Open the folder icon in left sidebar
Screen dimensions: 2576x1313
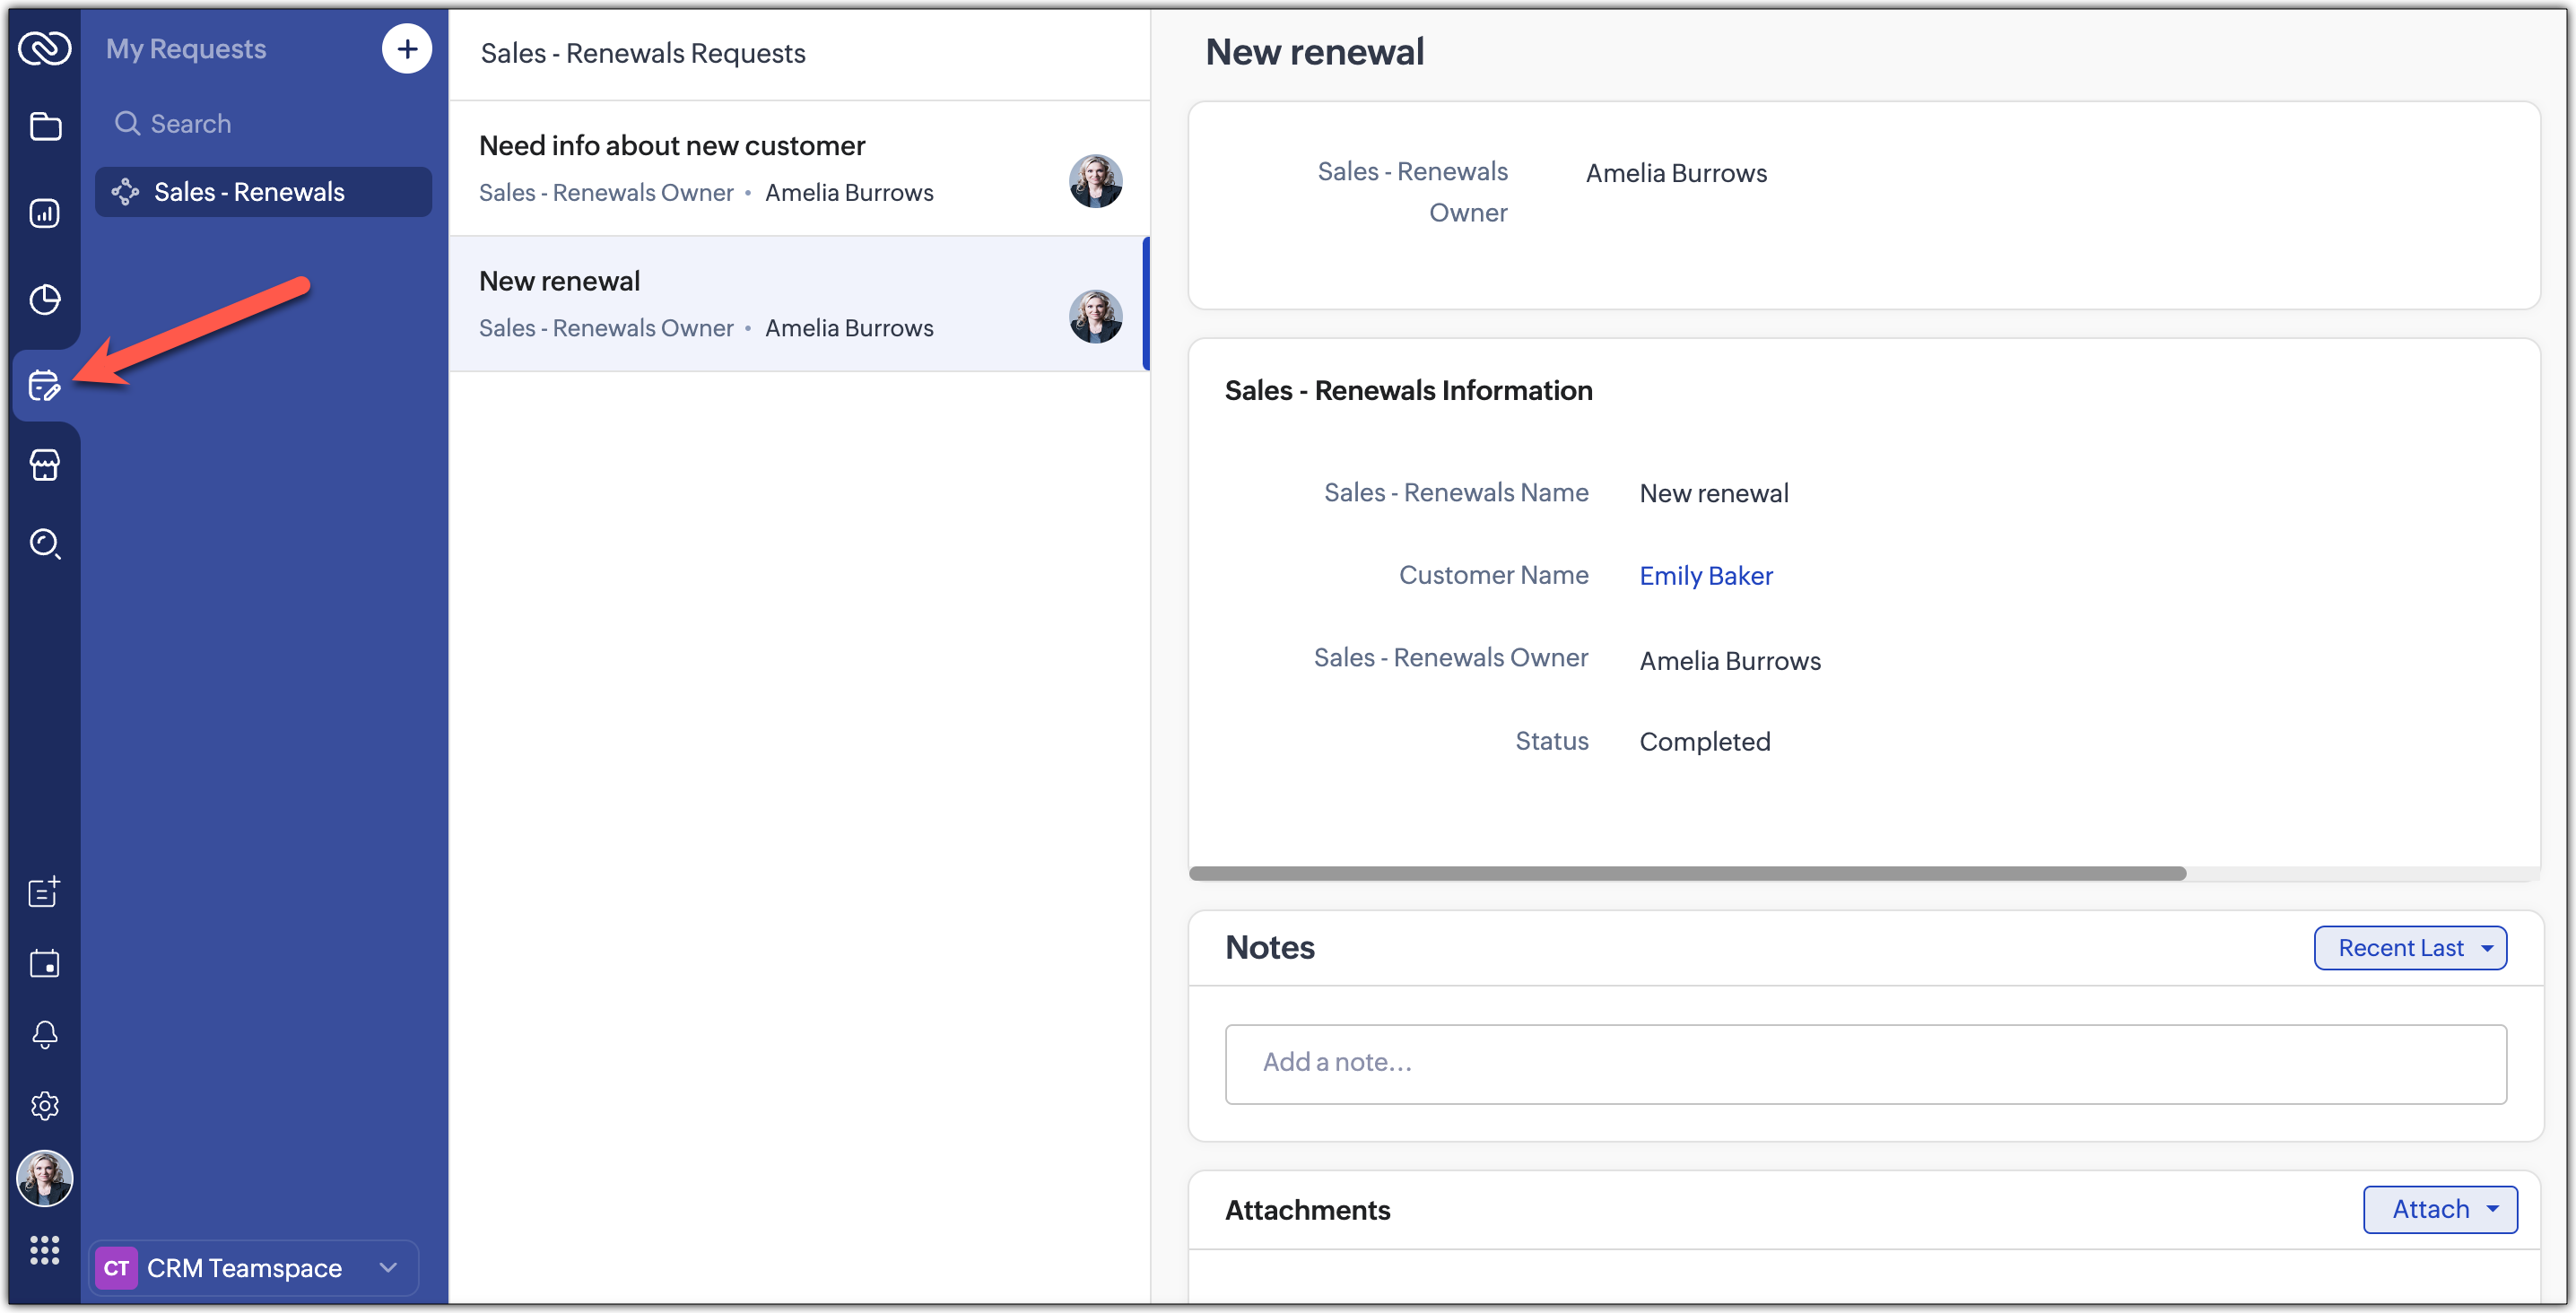tap(45, 127)
